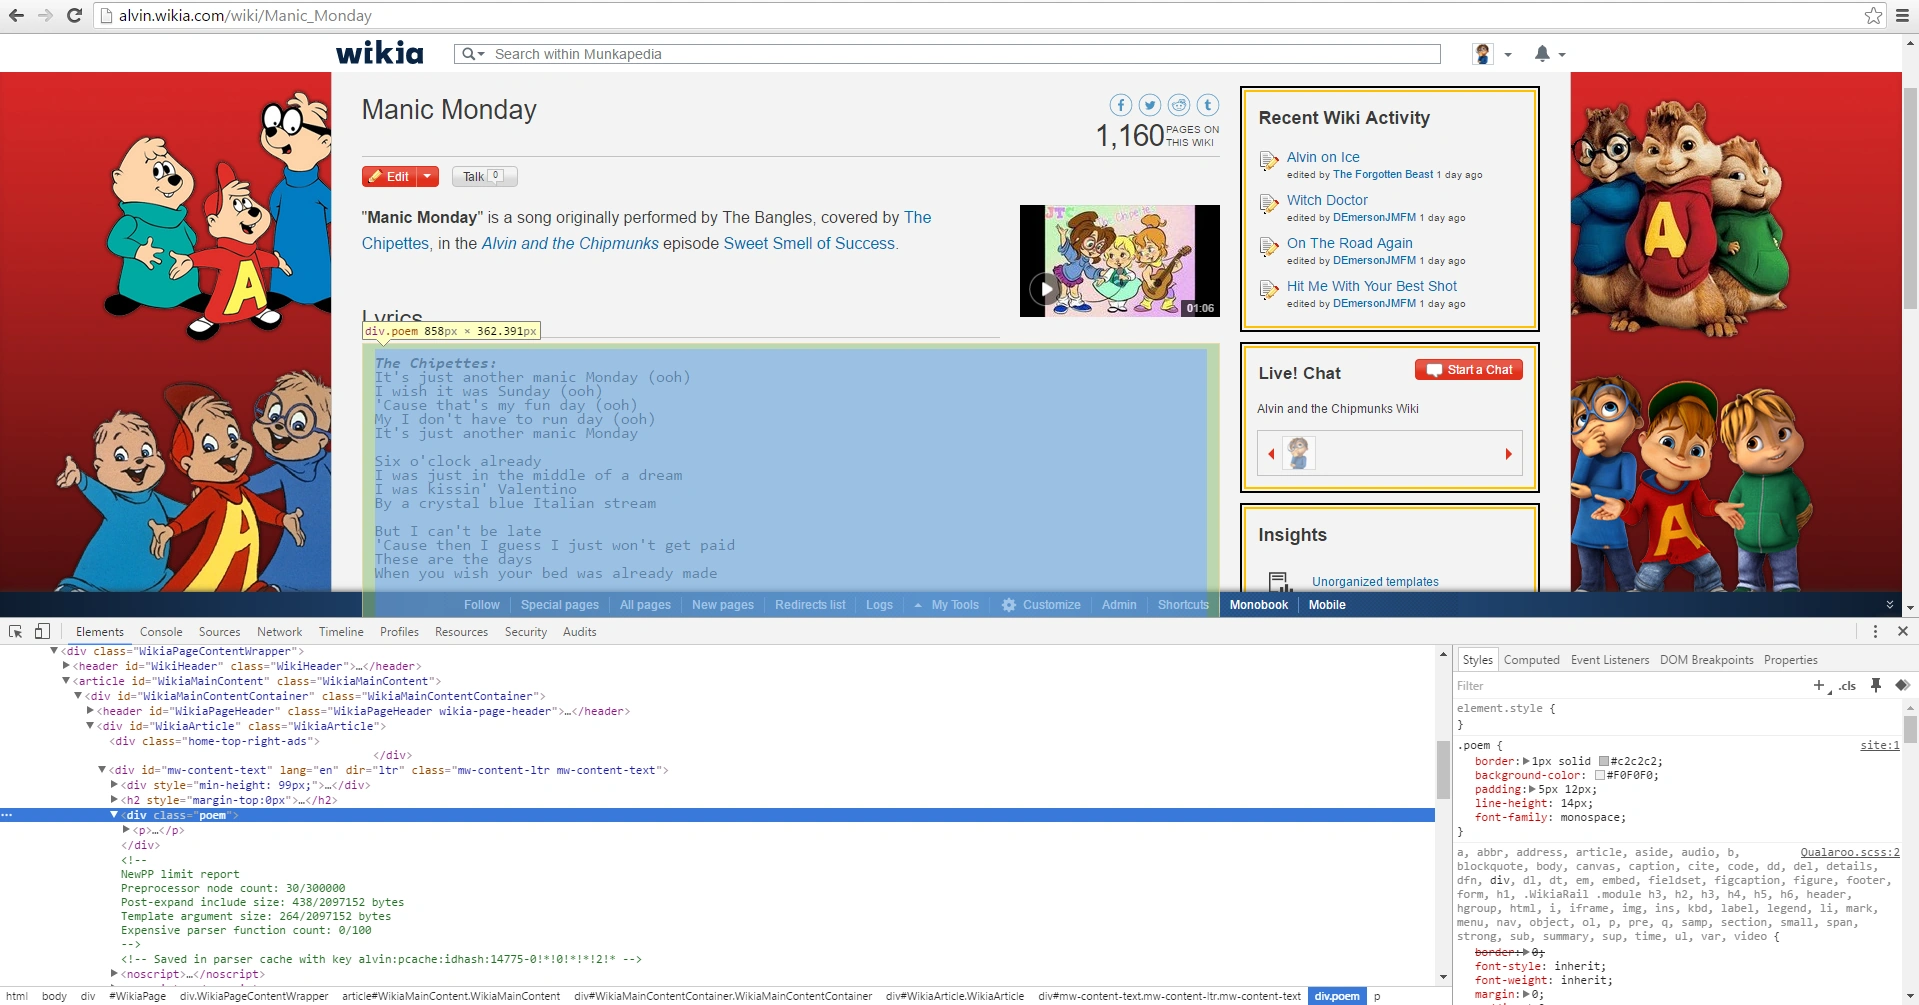Switch to the Sources tab

coord(219,632)
